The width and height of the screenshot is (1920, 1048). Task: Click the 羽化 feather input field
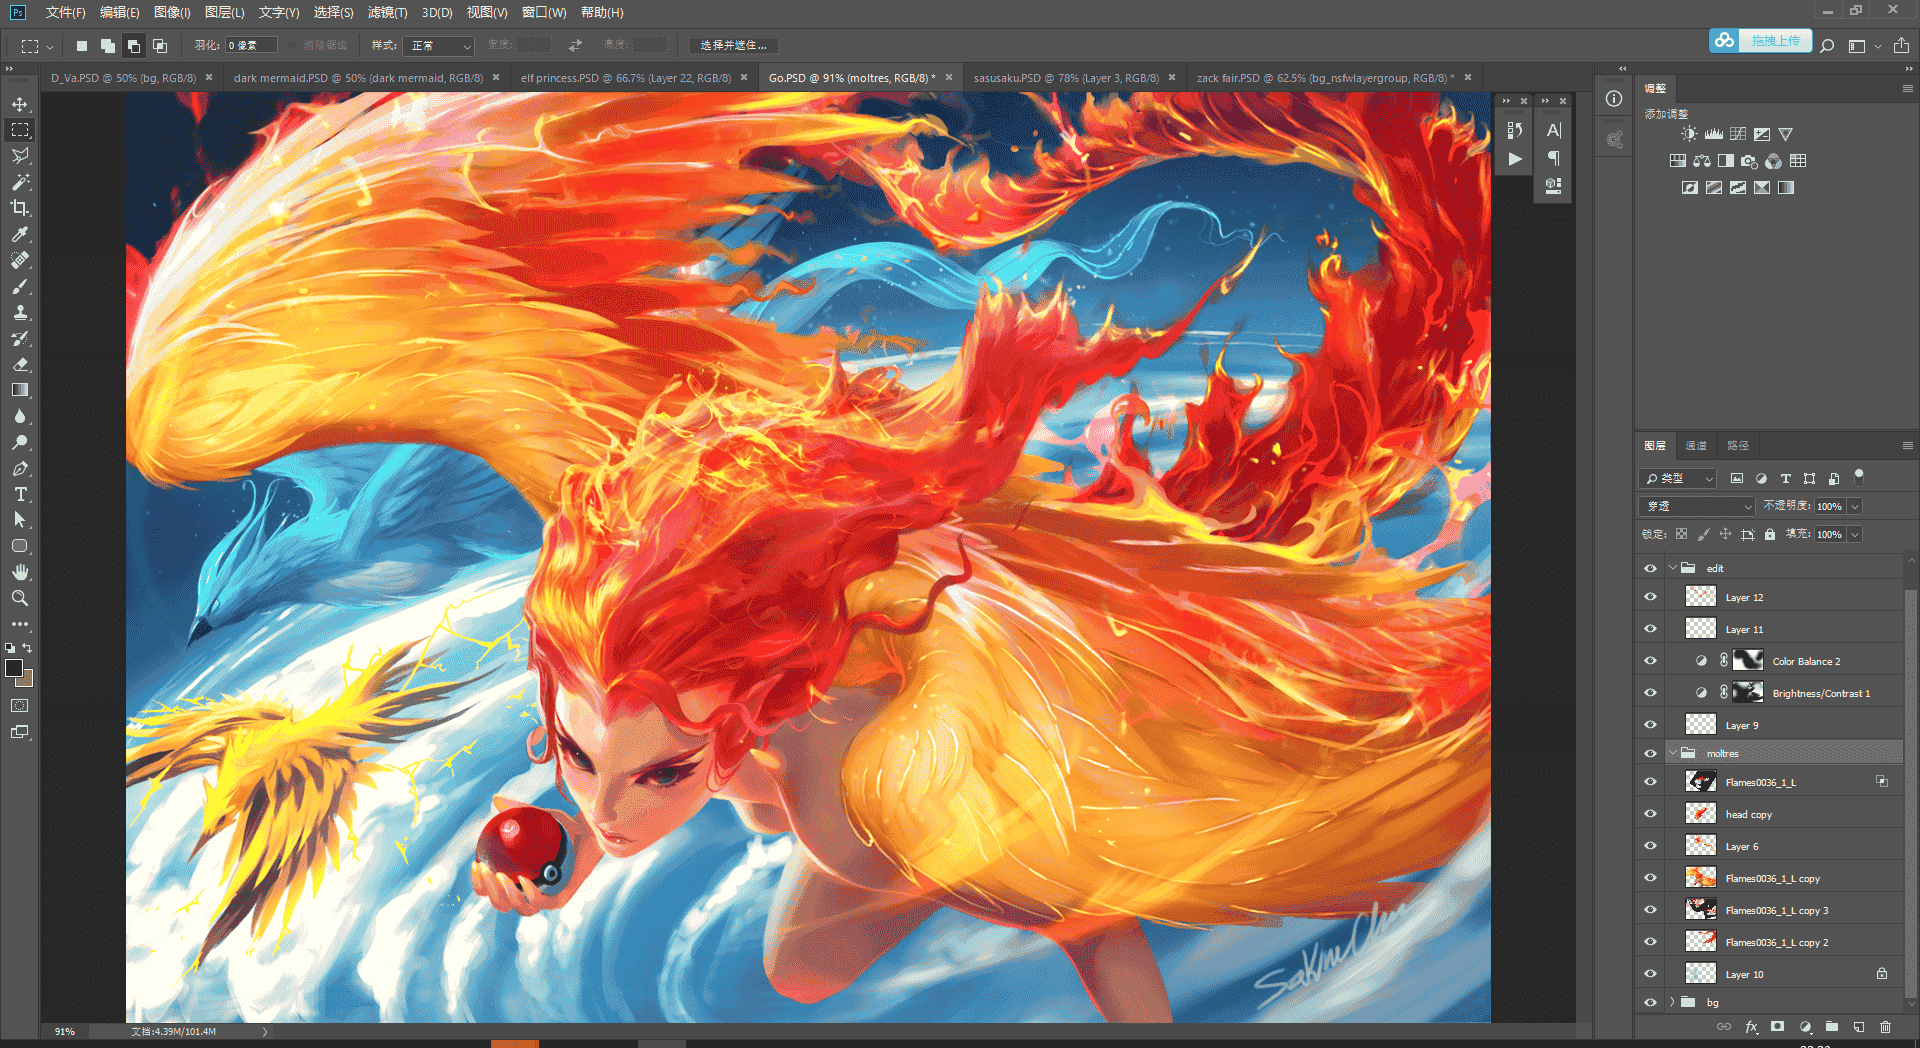(251, 46)
